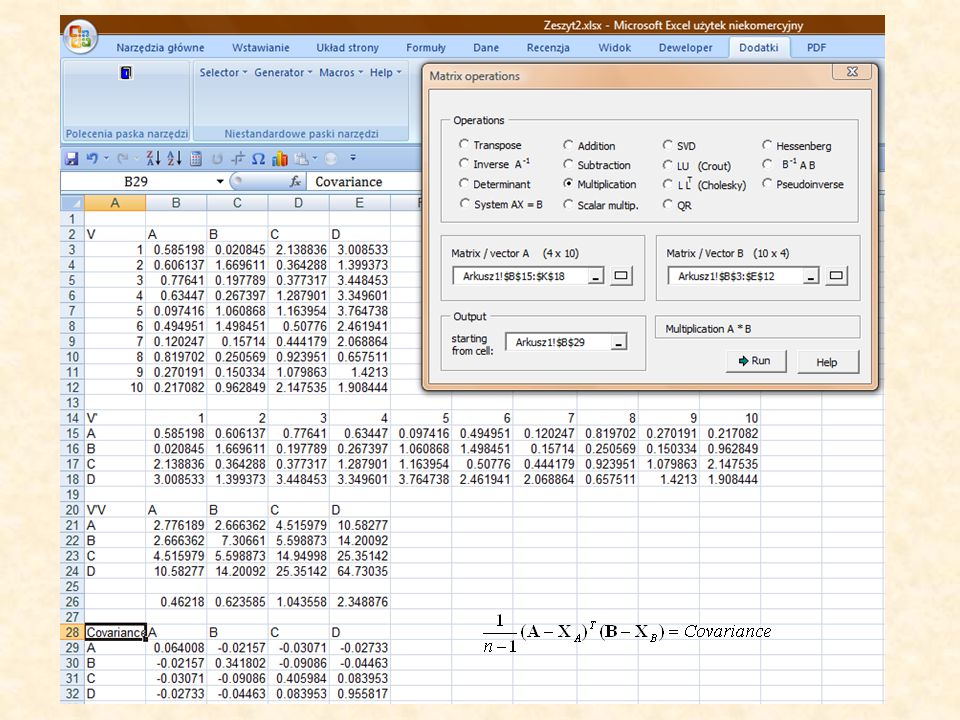Collapse the Matrix A reference box

(595, 277)
